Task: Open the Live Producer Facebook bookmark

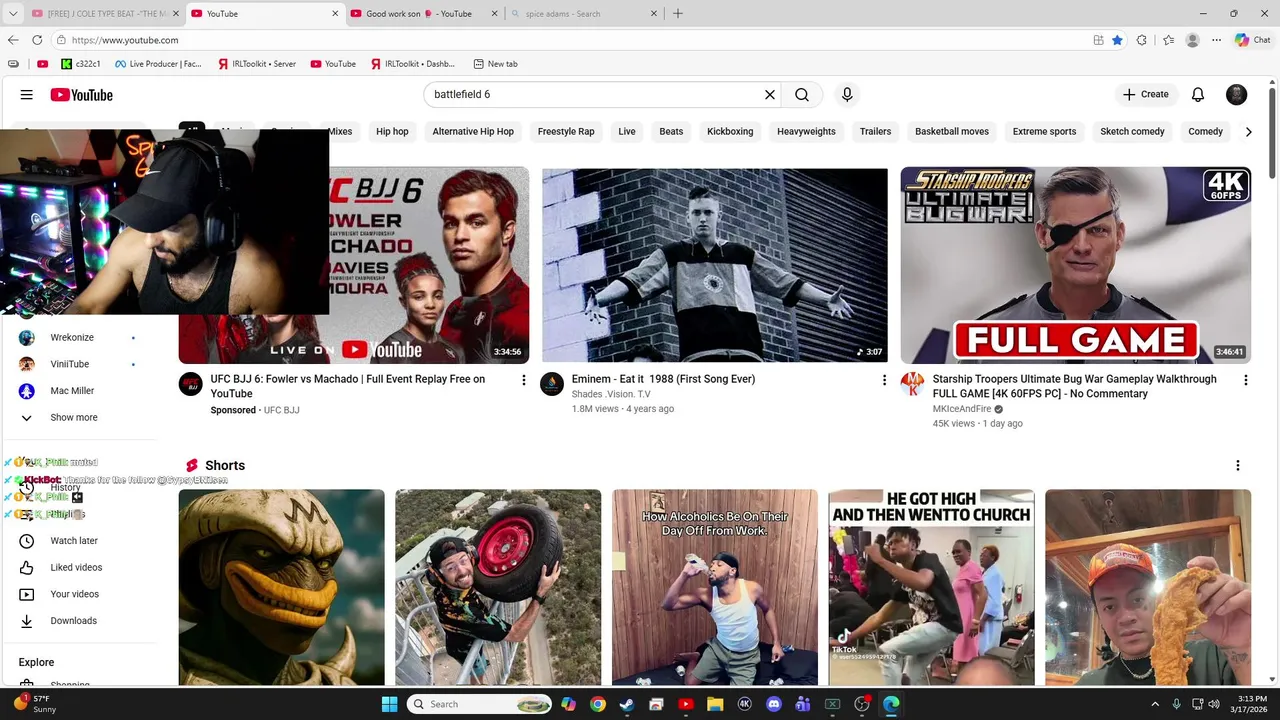Action: (158, 64)
